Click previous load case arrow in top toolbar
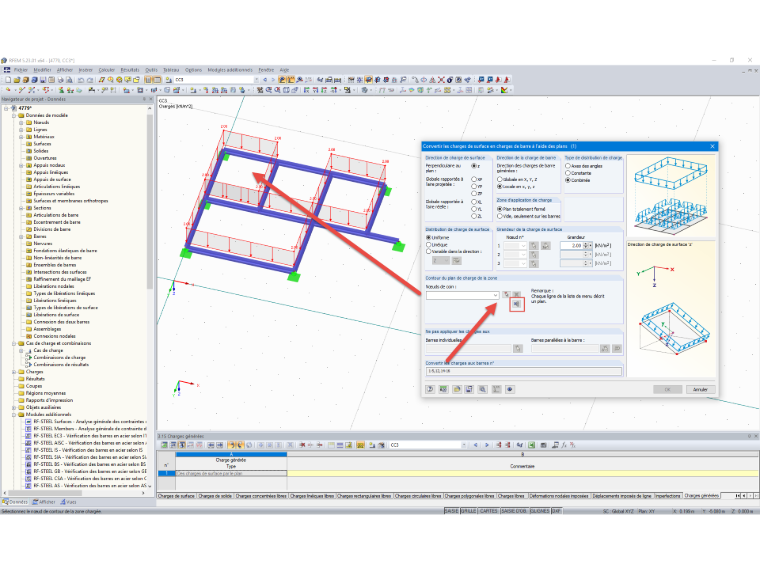Image resolution: width=760 pixels, height=570 pixels. click(265, 79)
